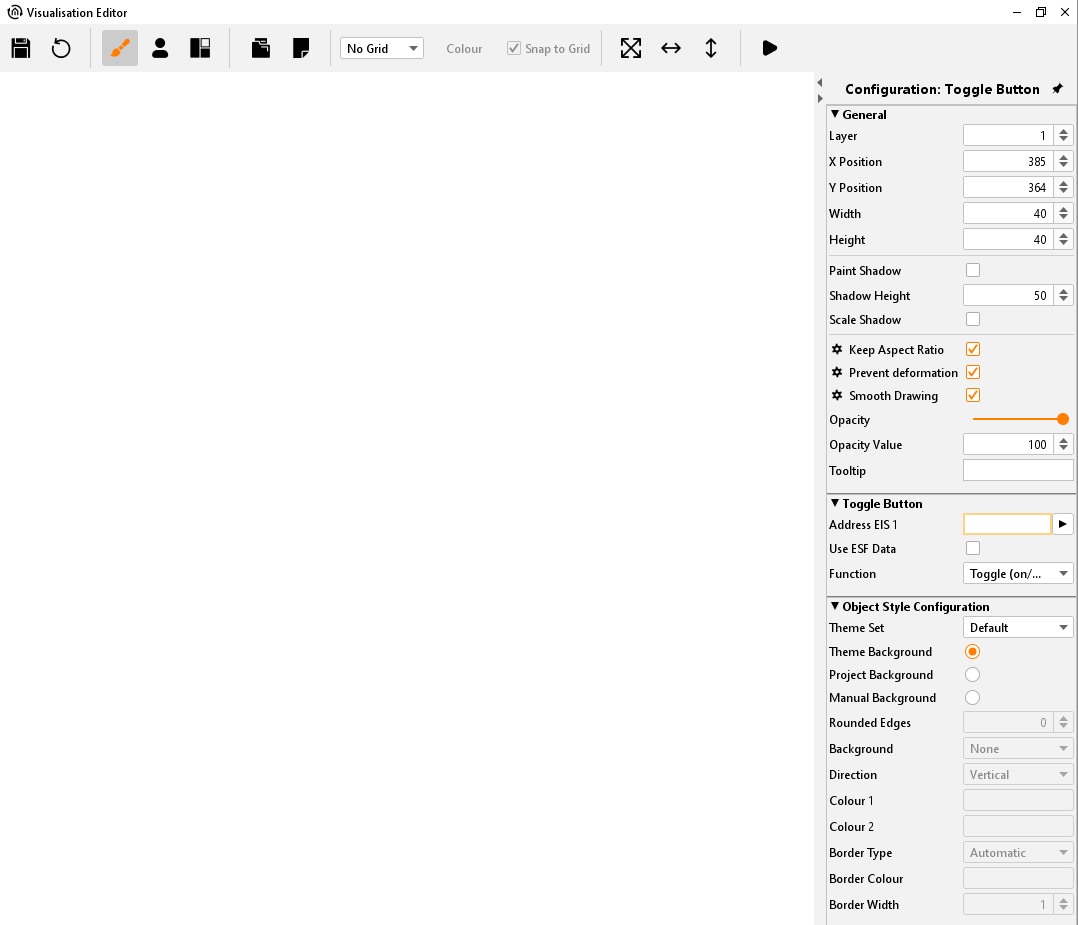Screen dimensions: 1078x925
Task: Collapse the Object Style Configuration section
Action: (835, 606)
